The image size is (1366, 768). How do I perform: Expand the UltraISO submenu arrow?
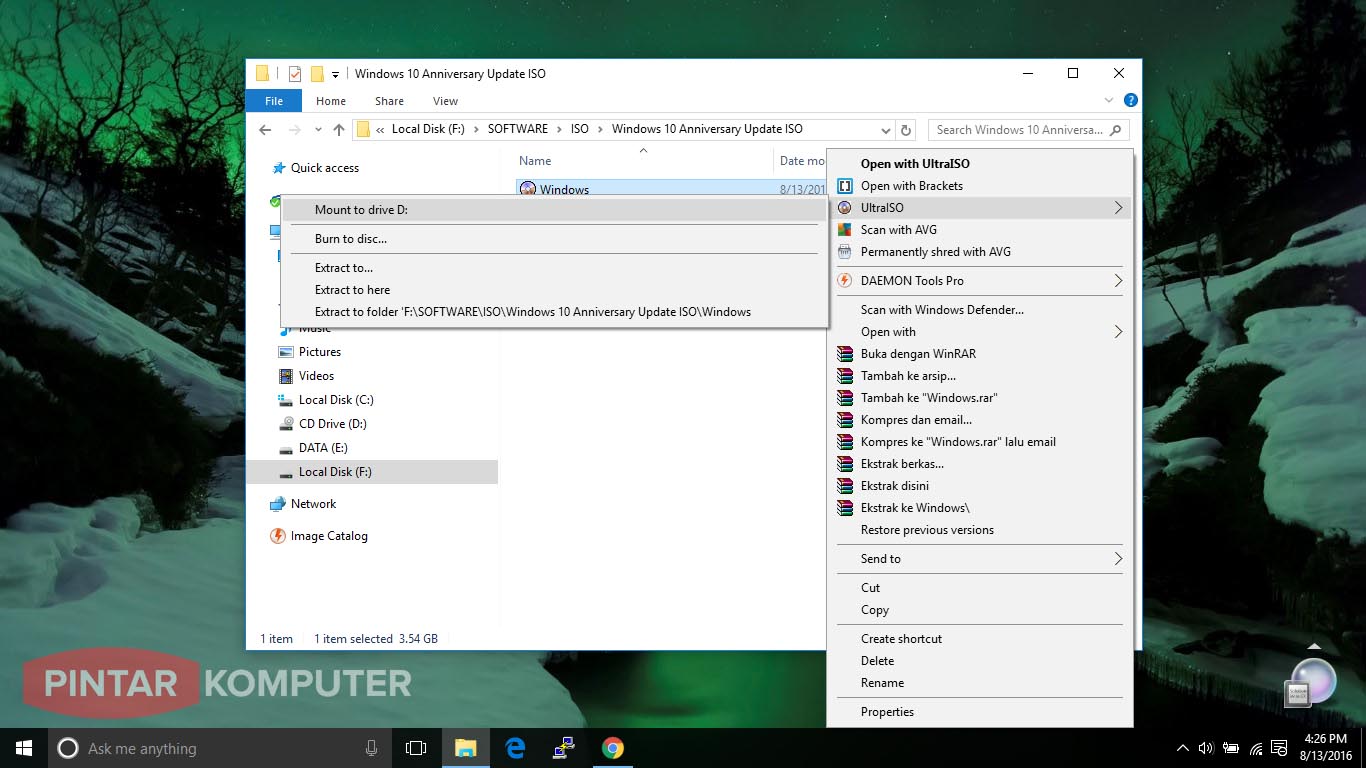[1118, 208]
